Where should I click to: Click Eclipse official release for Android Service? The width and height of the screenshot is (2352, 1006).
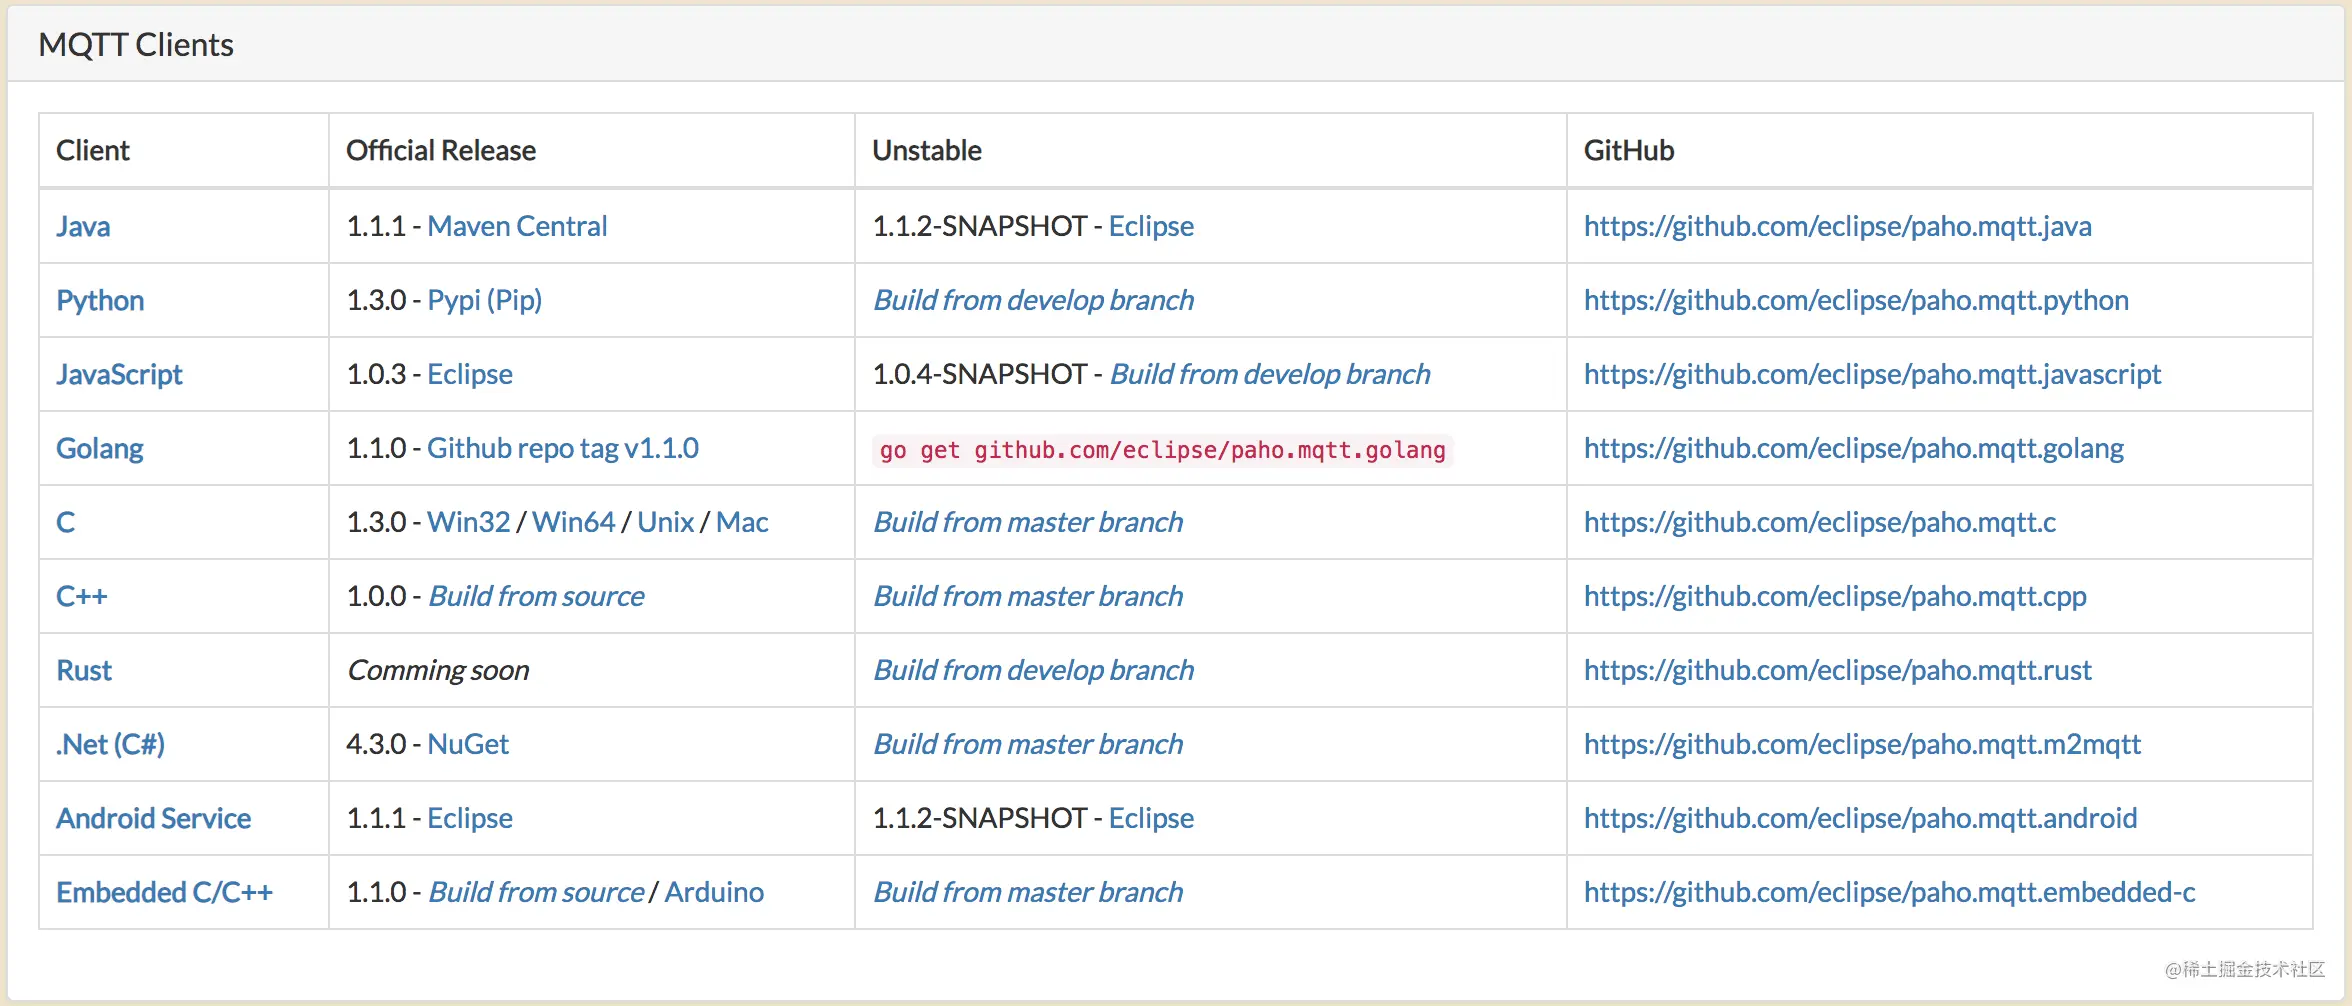click(x=470, y=818)
